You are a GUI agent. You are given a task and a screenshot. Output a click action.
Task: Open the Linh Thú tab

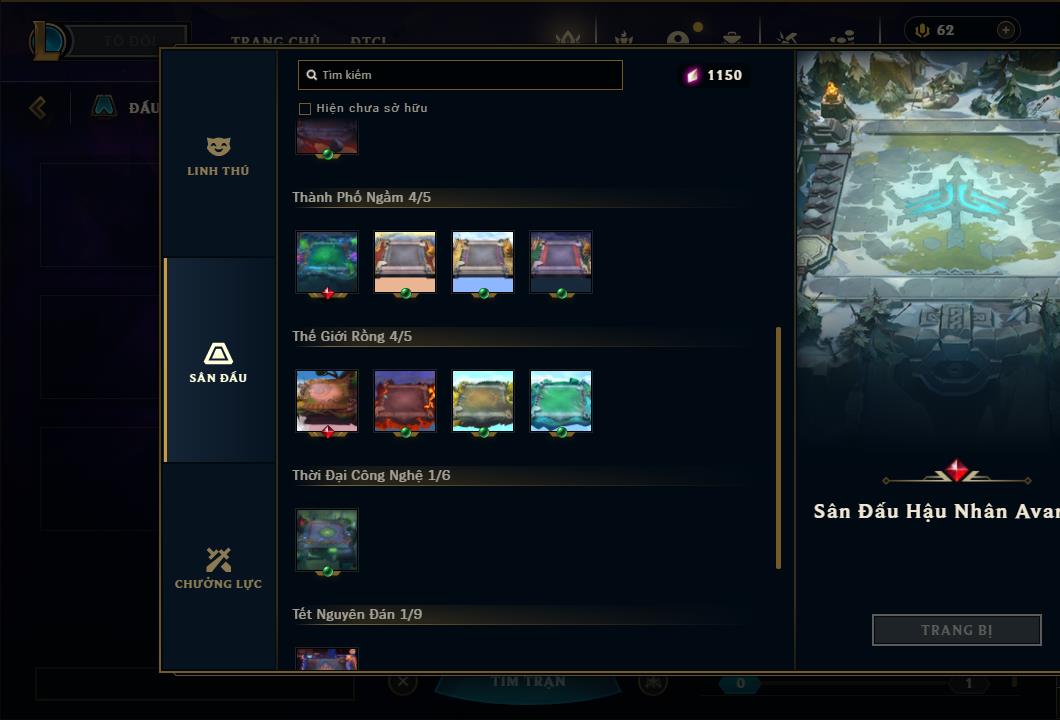[218, 157]
